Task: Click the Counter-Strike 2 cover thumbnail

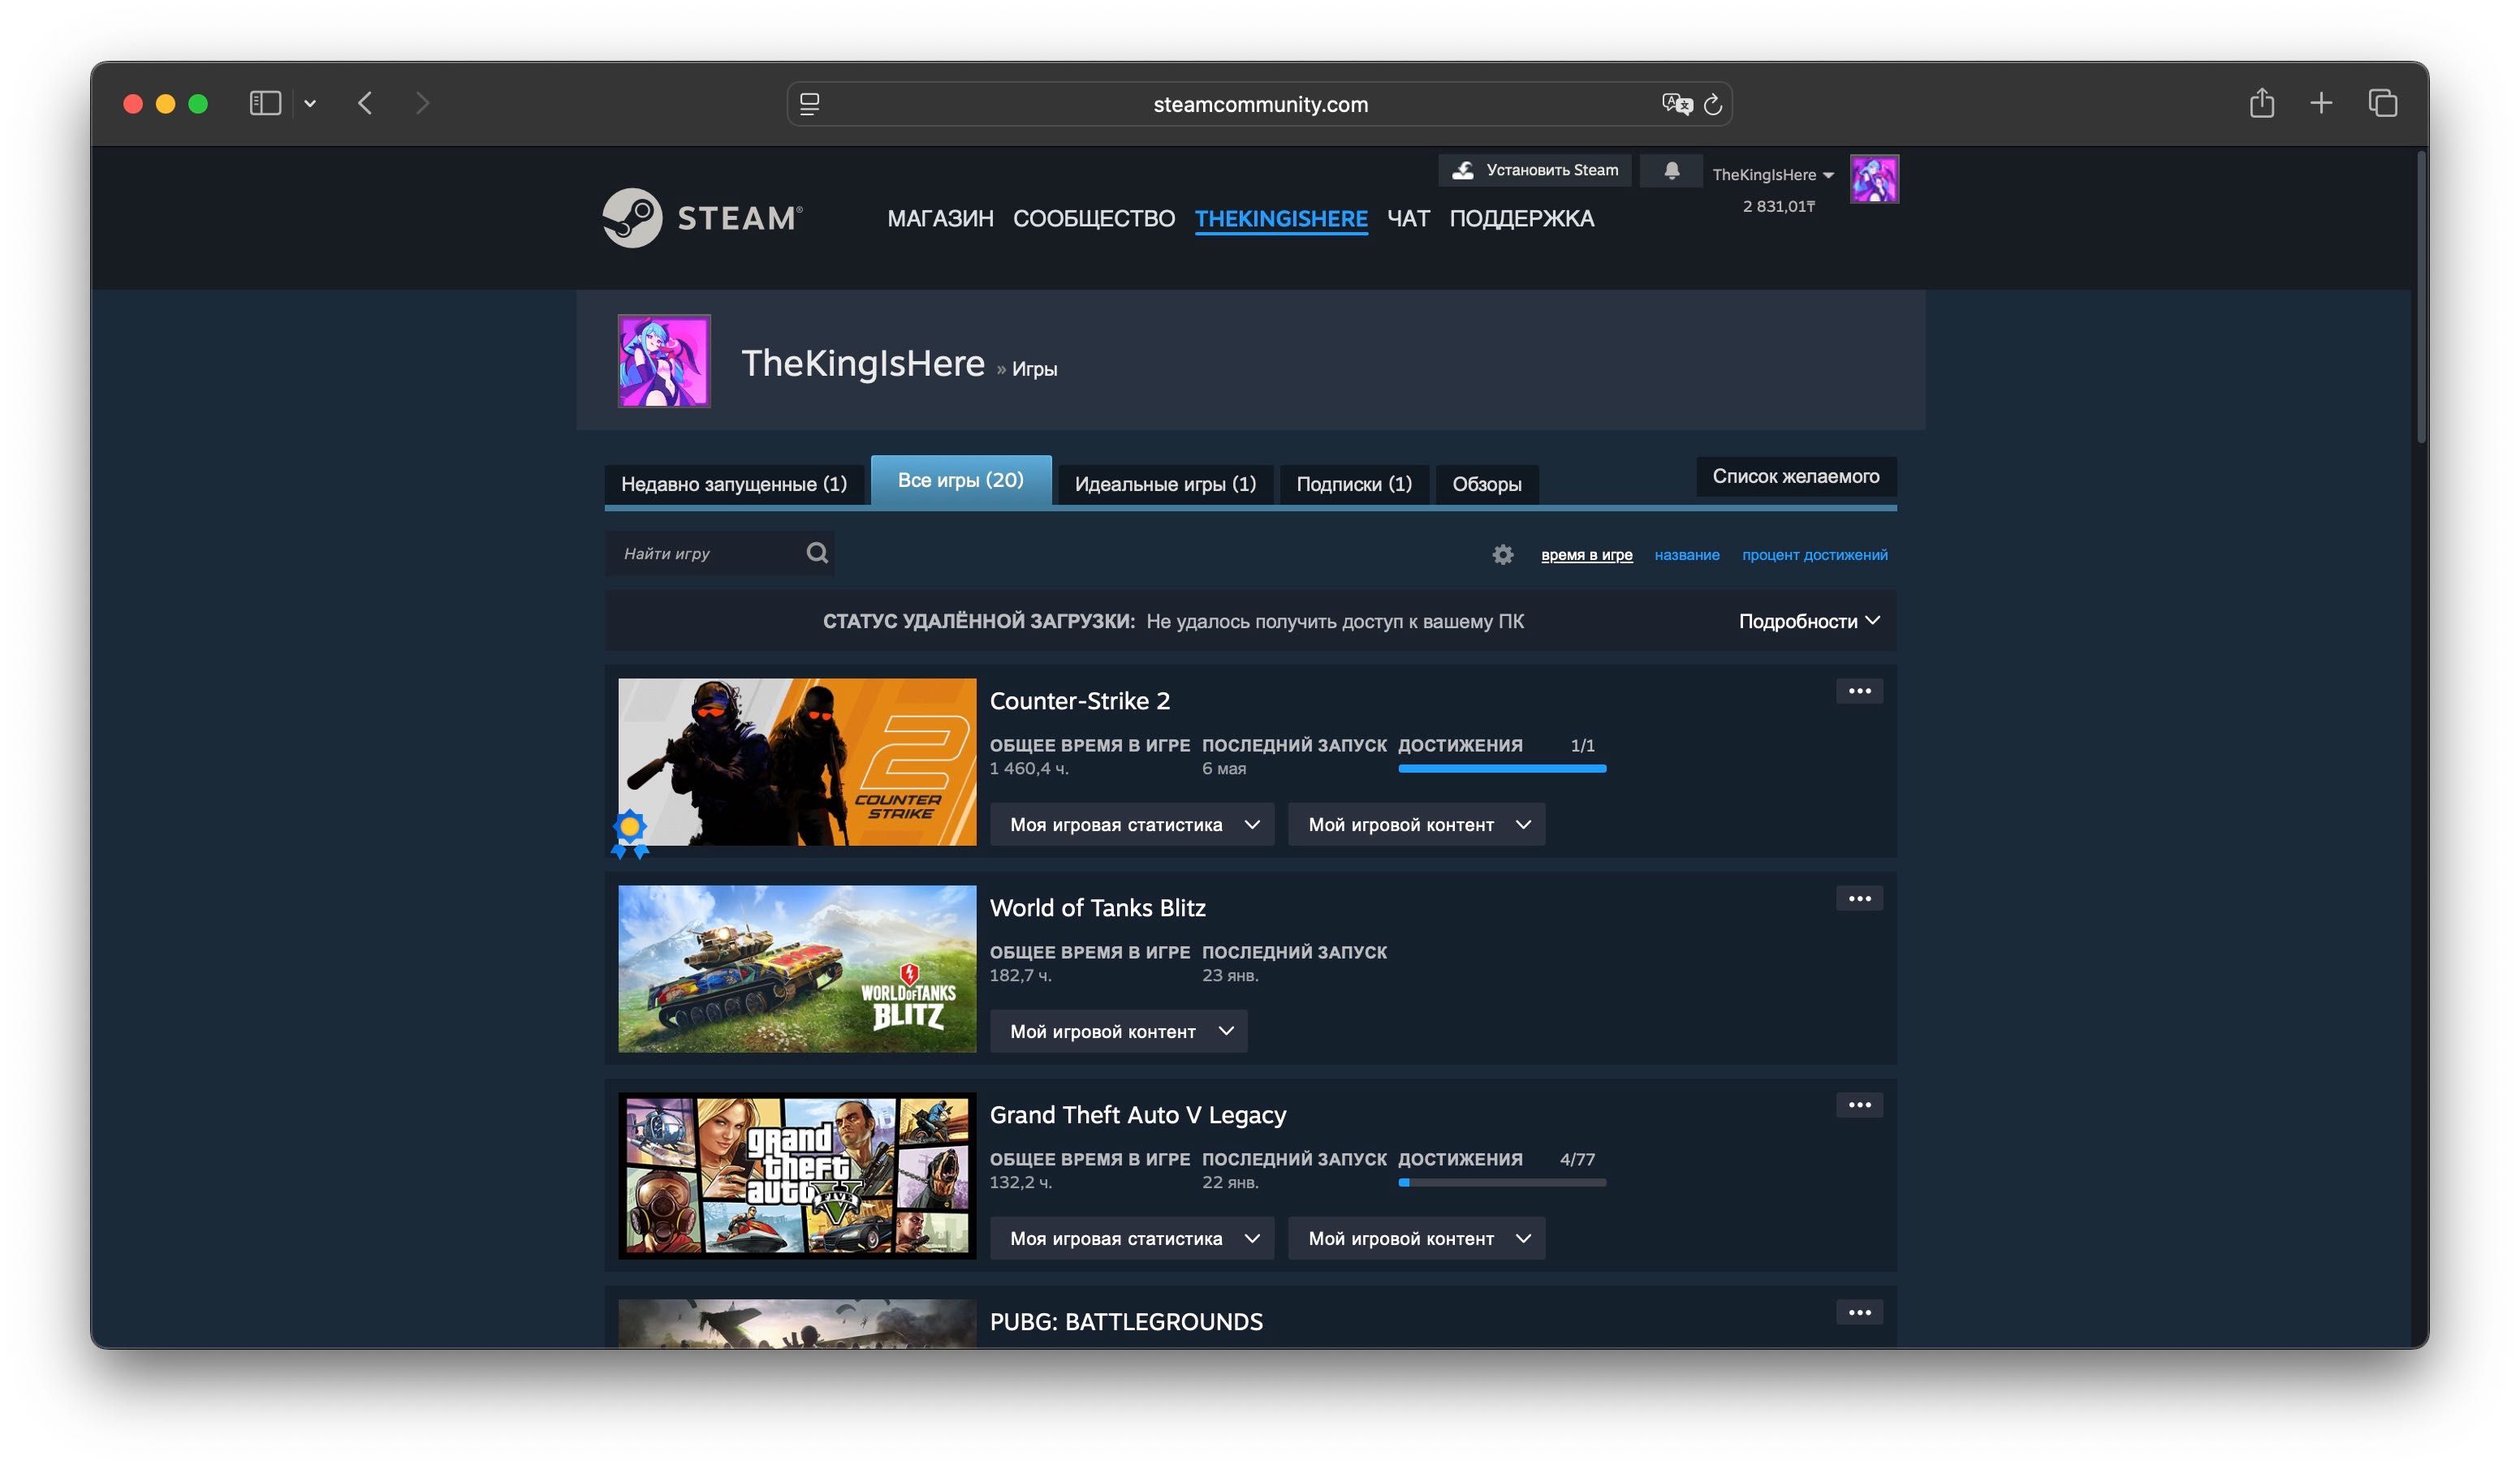Action: (x=797, y=762)
